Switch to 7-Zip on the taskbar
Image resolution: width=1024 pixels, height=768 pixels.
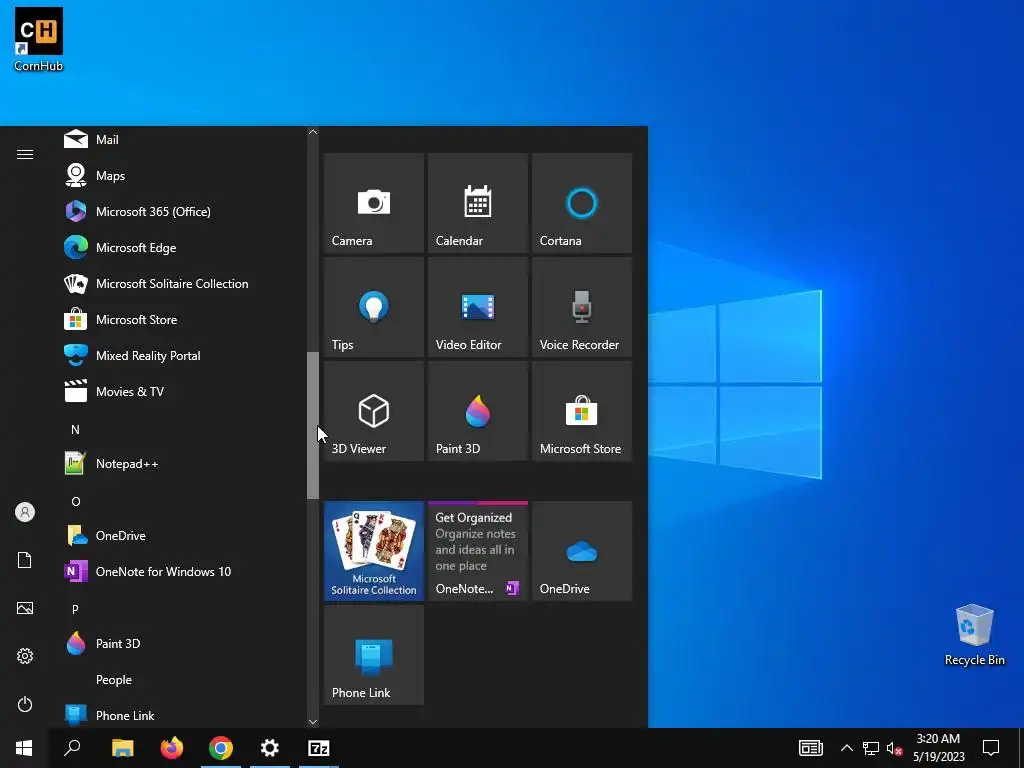tap(319, 748)
